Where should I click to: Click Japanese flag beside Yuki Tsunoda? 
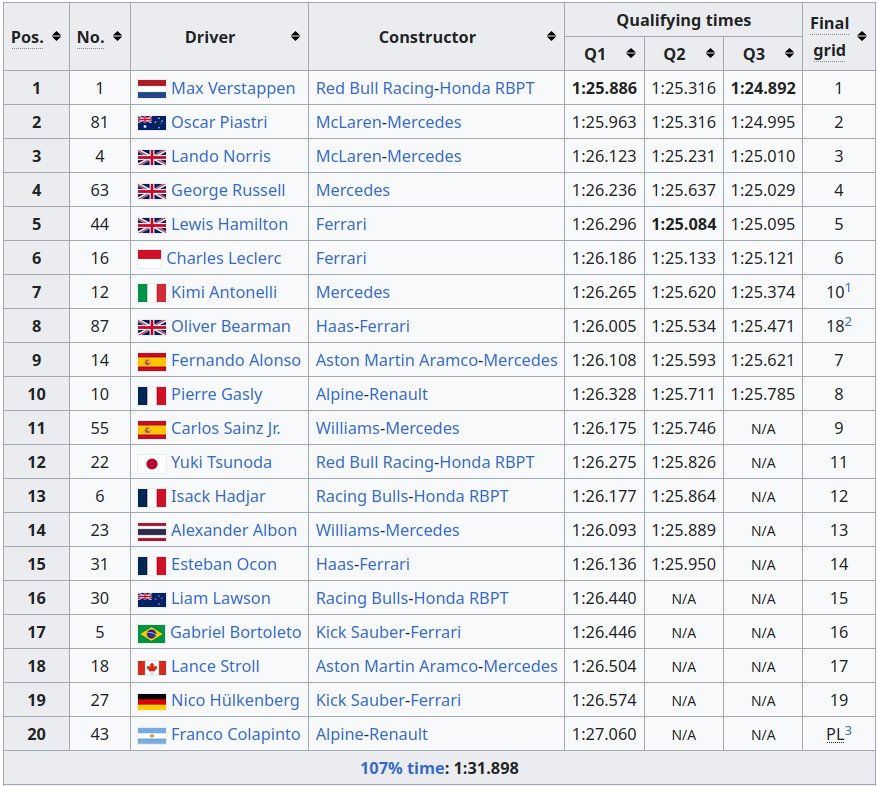tap(152, 463)
